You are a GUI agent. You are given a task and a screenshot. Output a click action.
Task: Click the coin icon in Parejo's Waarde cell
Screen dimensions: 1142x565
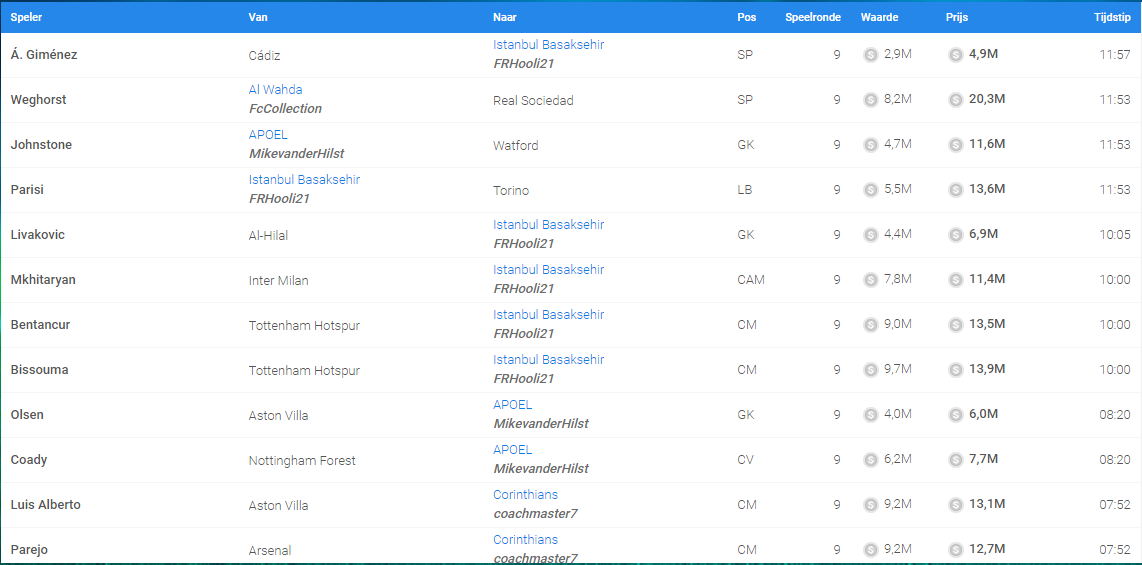(x=870, y=550)
